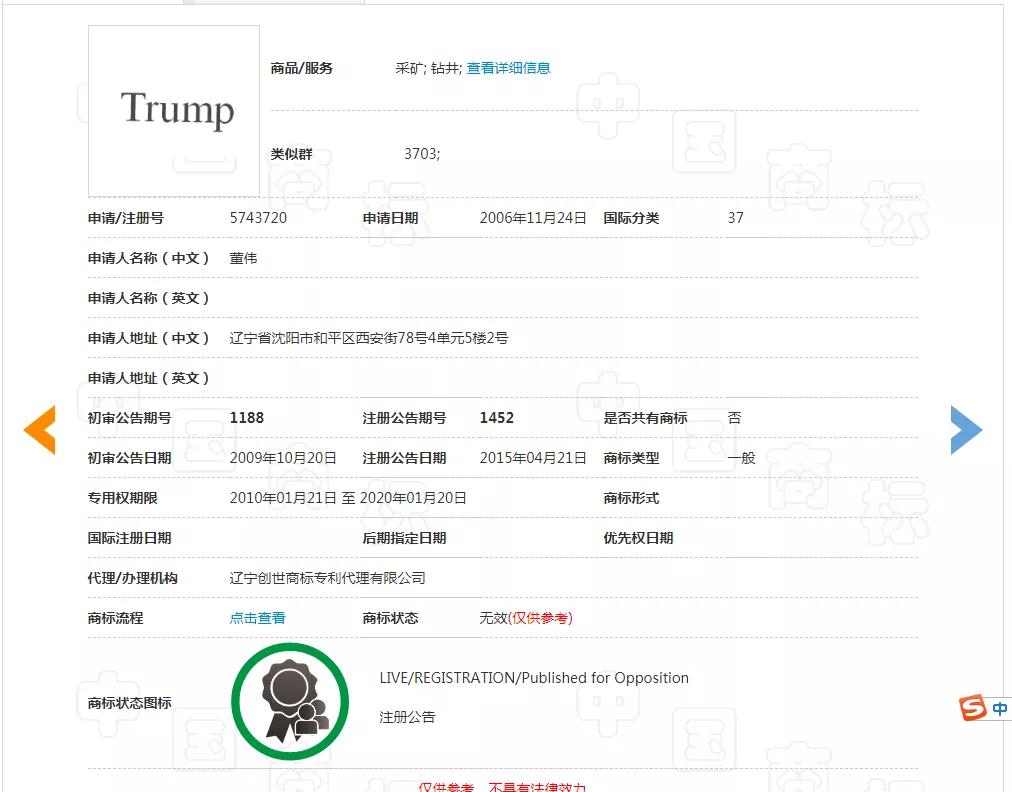Click the 后期指定日期 field label
Screen dimensions: 1012x792
coord(404,538)
